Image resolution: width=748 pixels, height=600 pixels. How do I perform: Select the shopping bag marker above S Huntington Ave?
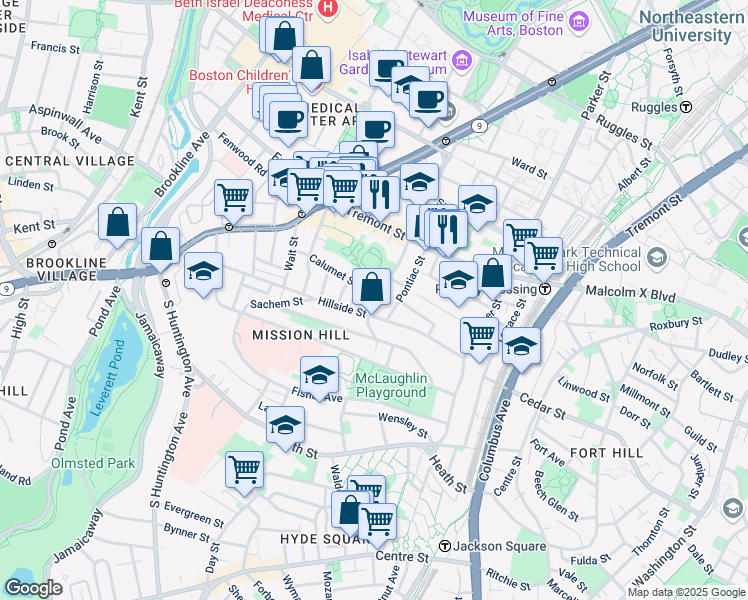coord(160,247)
